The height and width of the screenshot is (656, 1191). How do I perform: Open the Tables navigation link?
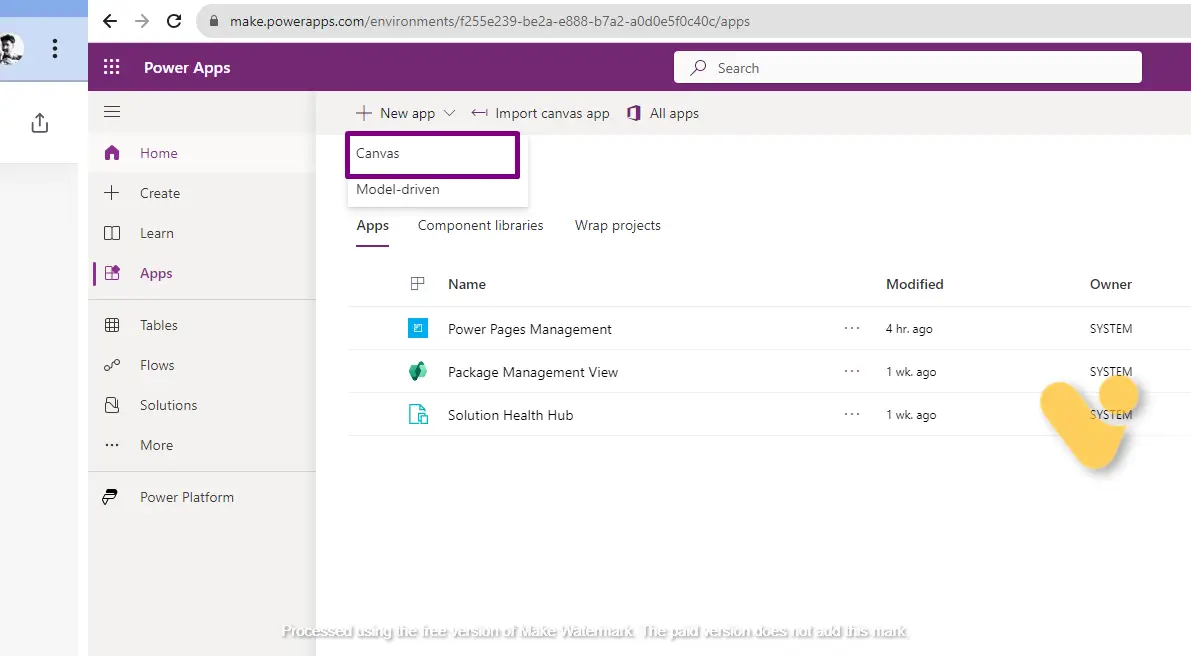[159, 325]
